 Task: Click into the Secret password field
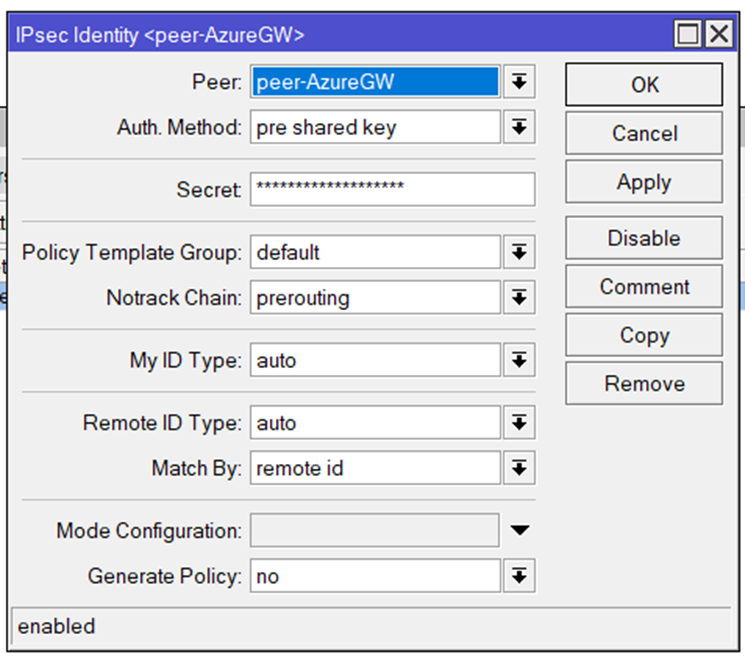393,190
